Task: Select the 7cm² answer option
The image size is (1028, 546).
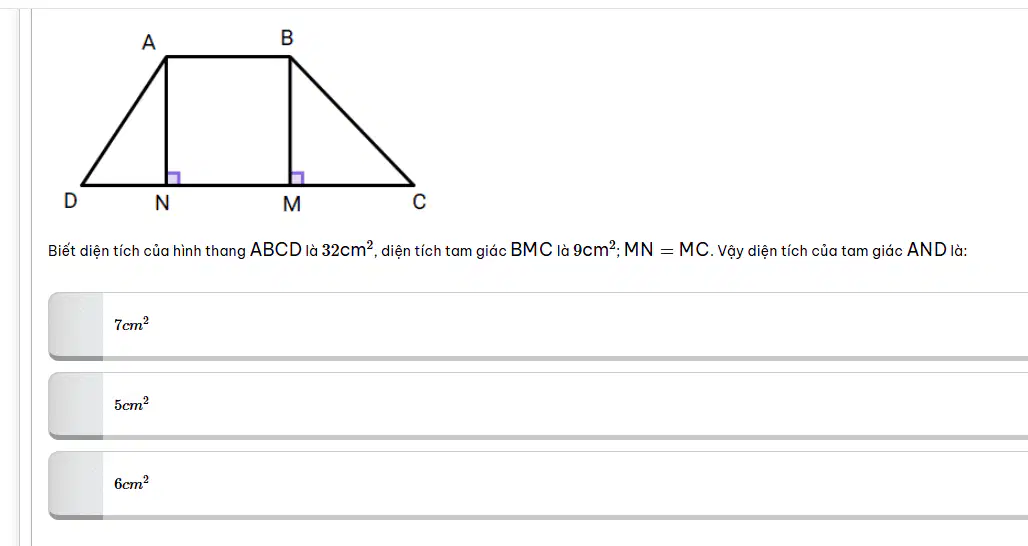Action: 538,326
